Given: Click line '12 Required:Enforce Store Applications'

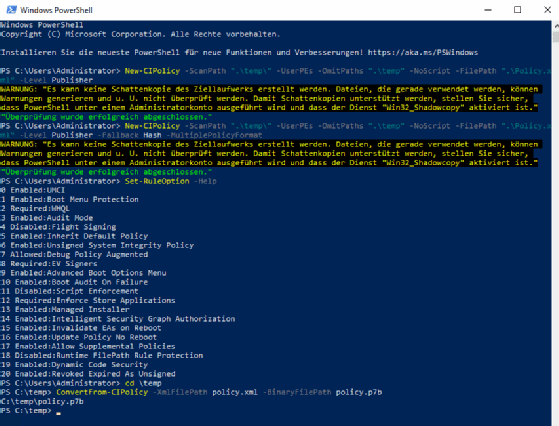Looking at the screenshot, I should click(88, 301).
